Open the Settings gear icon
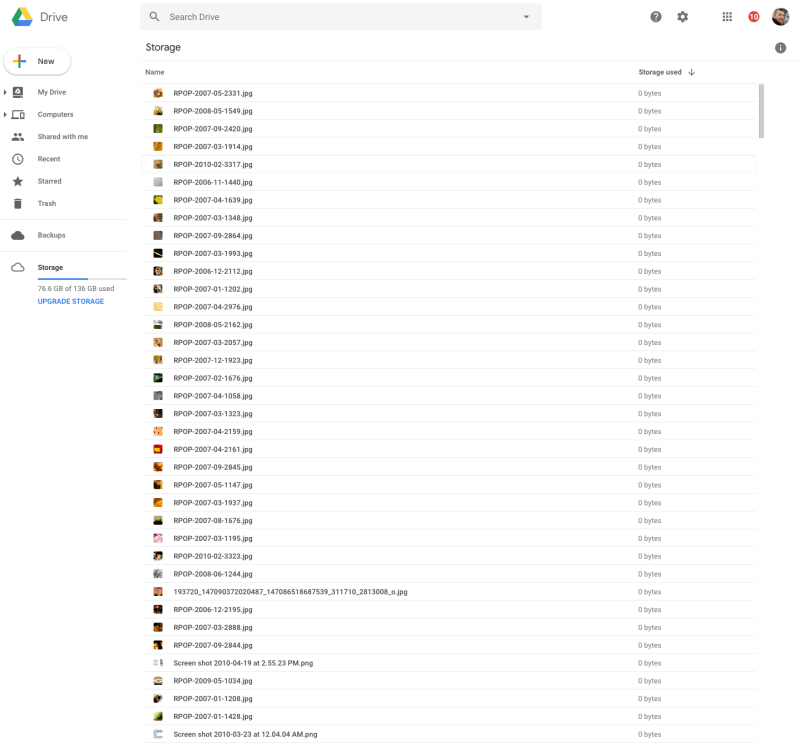 coord(683,17)
